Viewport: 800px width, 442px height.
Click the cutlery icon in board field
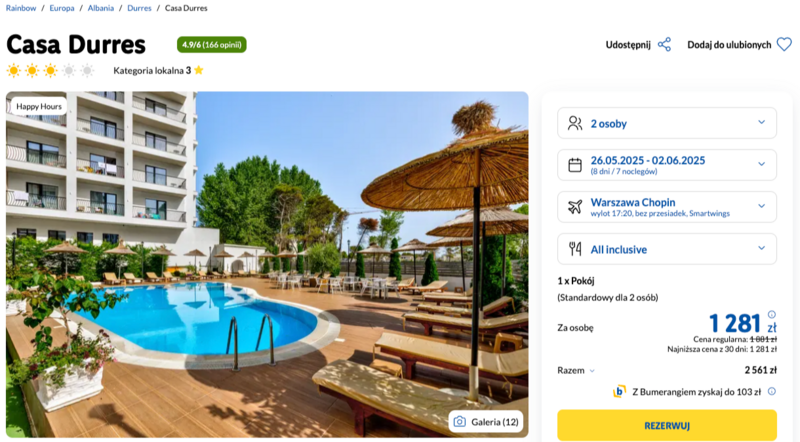[575, 249]
